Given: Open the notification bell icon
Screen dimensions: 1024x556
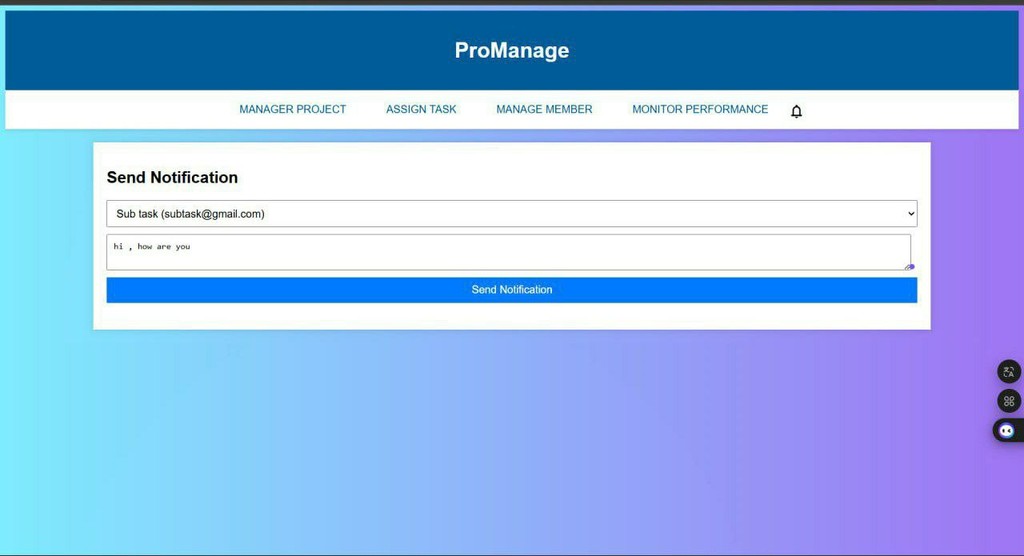Looking at the screenshot, I should [796, 111].
